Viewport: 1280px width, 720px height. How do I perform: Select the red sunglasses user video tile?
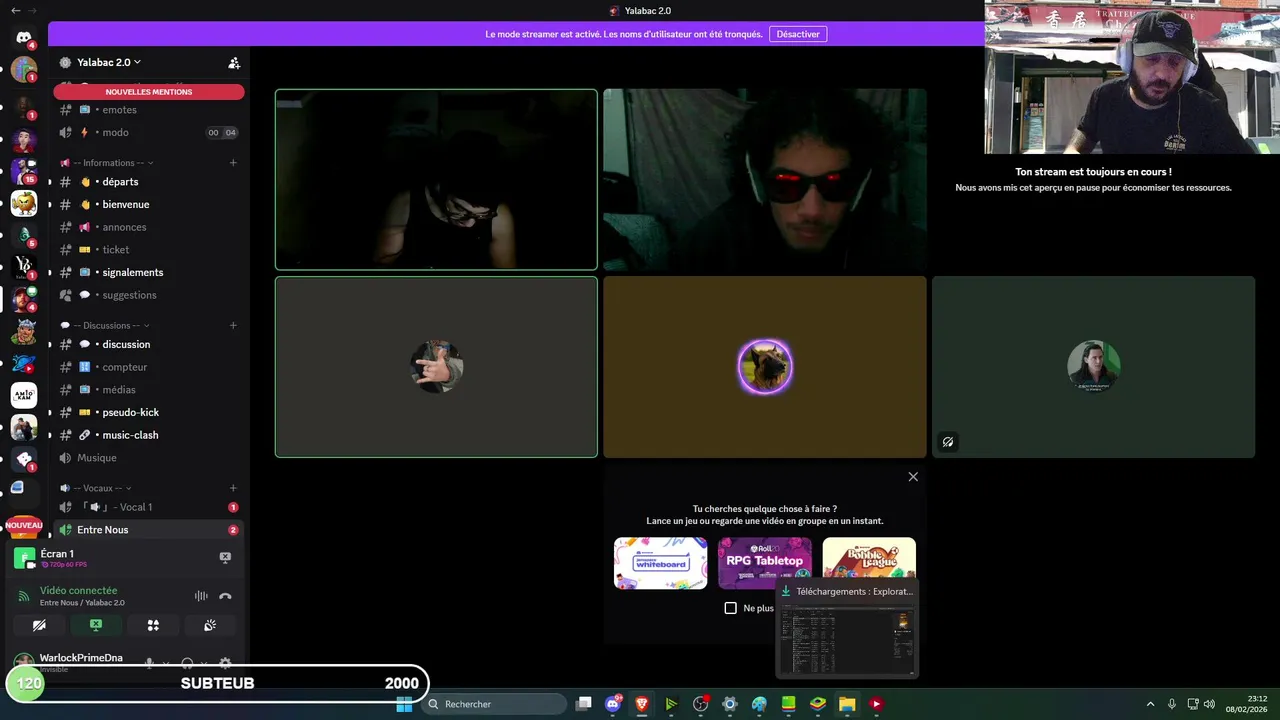(x=765, y=180)
